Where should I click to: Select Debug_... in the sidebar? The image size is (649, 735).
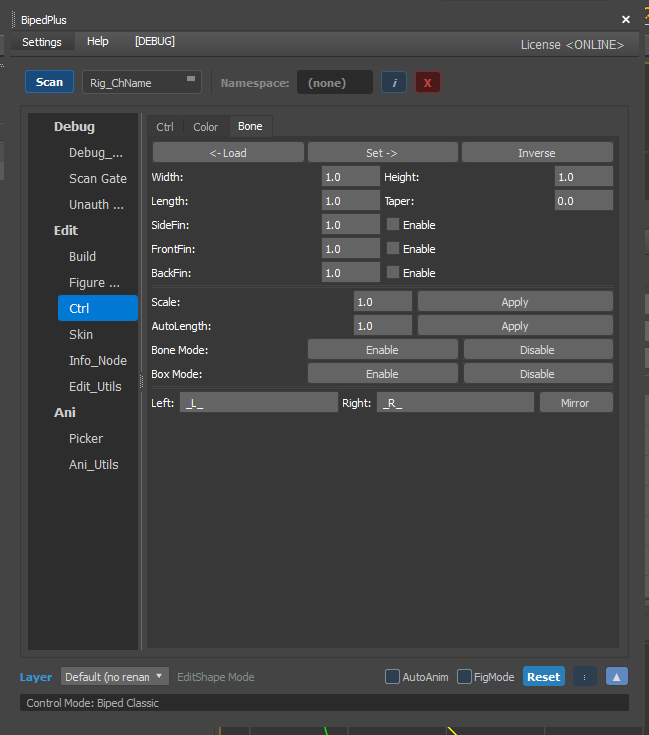(97, 152)
